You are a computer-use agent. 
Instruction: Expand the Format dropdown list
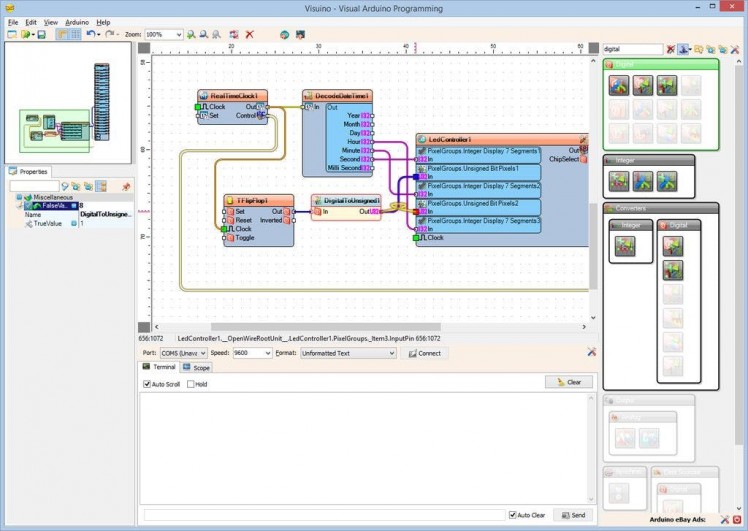[390, 353]
